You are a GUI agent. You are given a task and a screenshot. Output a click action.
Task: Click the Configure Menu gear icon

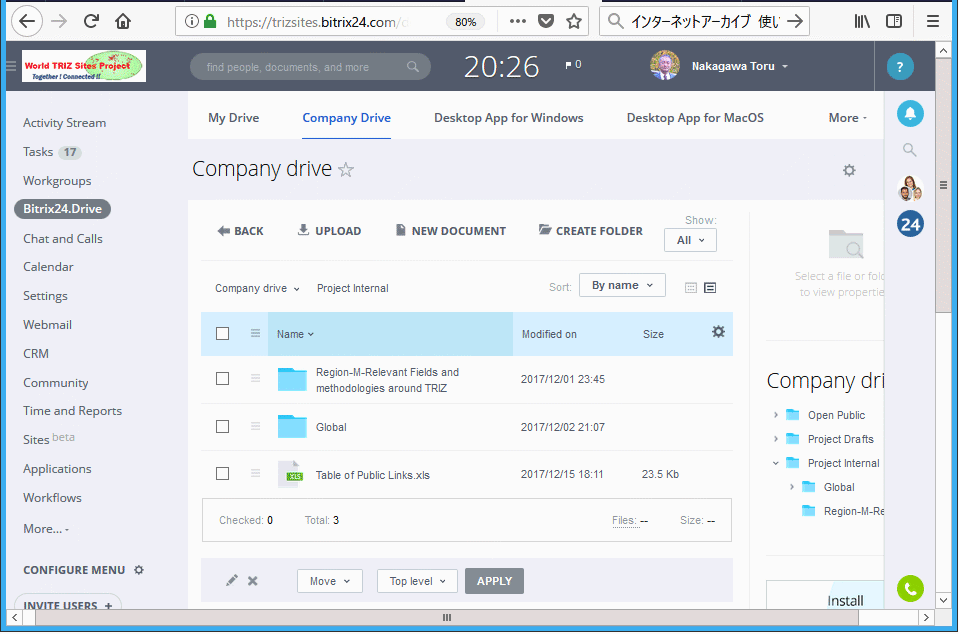pos(139,570)
